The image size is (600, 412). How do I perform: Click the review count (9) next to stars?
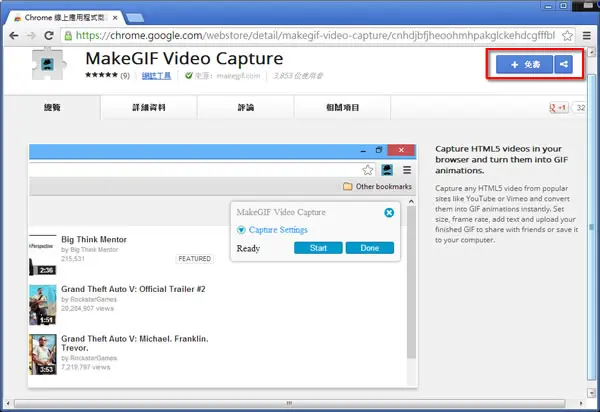pyautogui.click(x=125, y=76)
